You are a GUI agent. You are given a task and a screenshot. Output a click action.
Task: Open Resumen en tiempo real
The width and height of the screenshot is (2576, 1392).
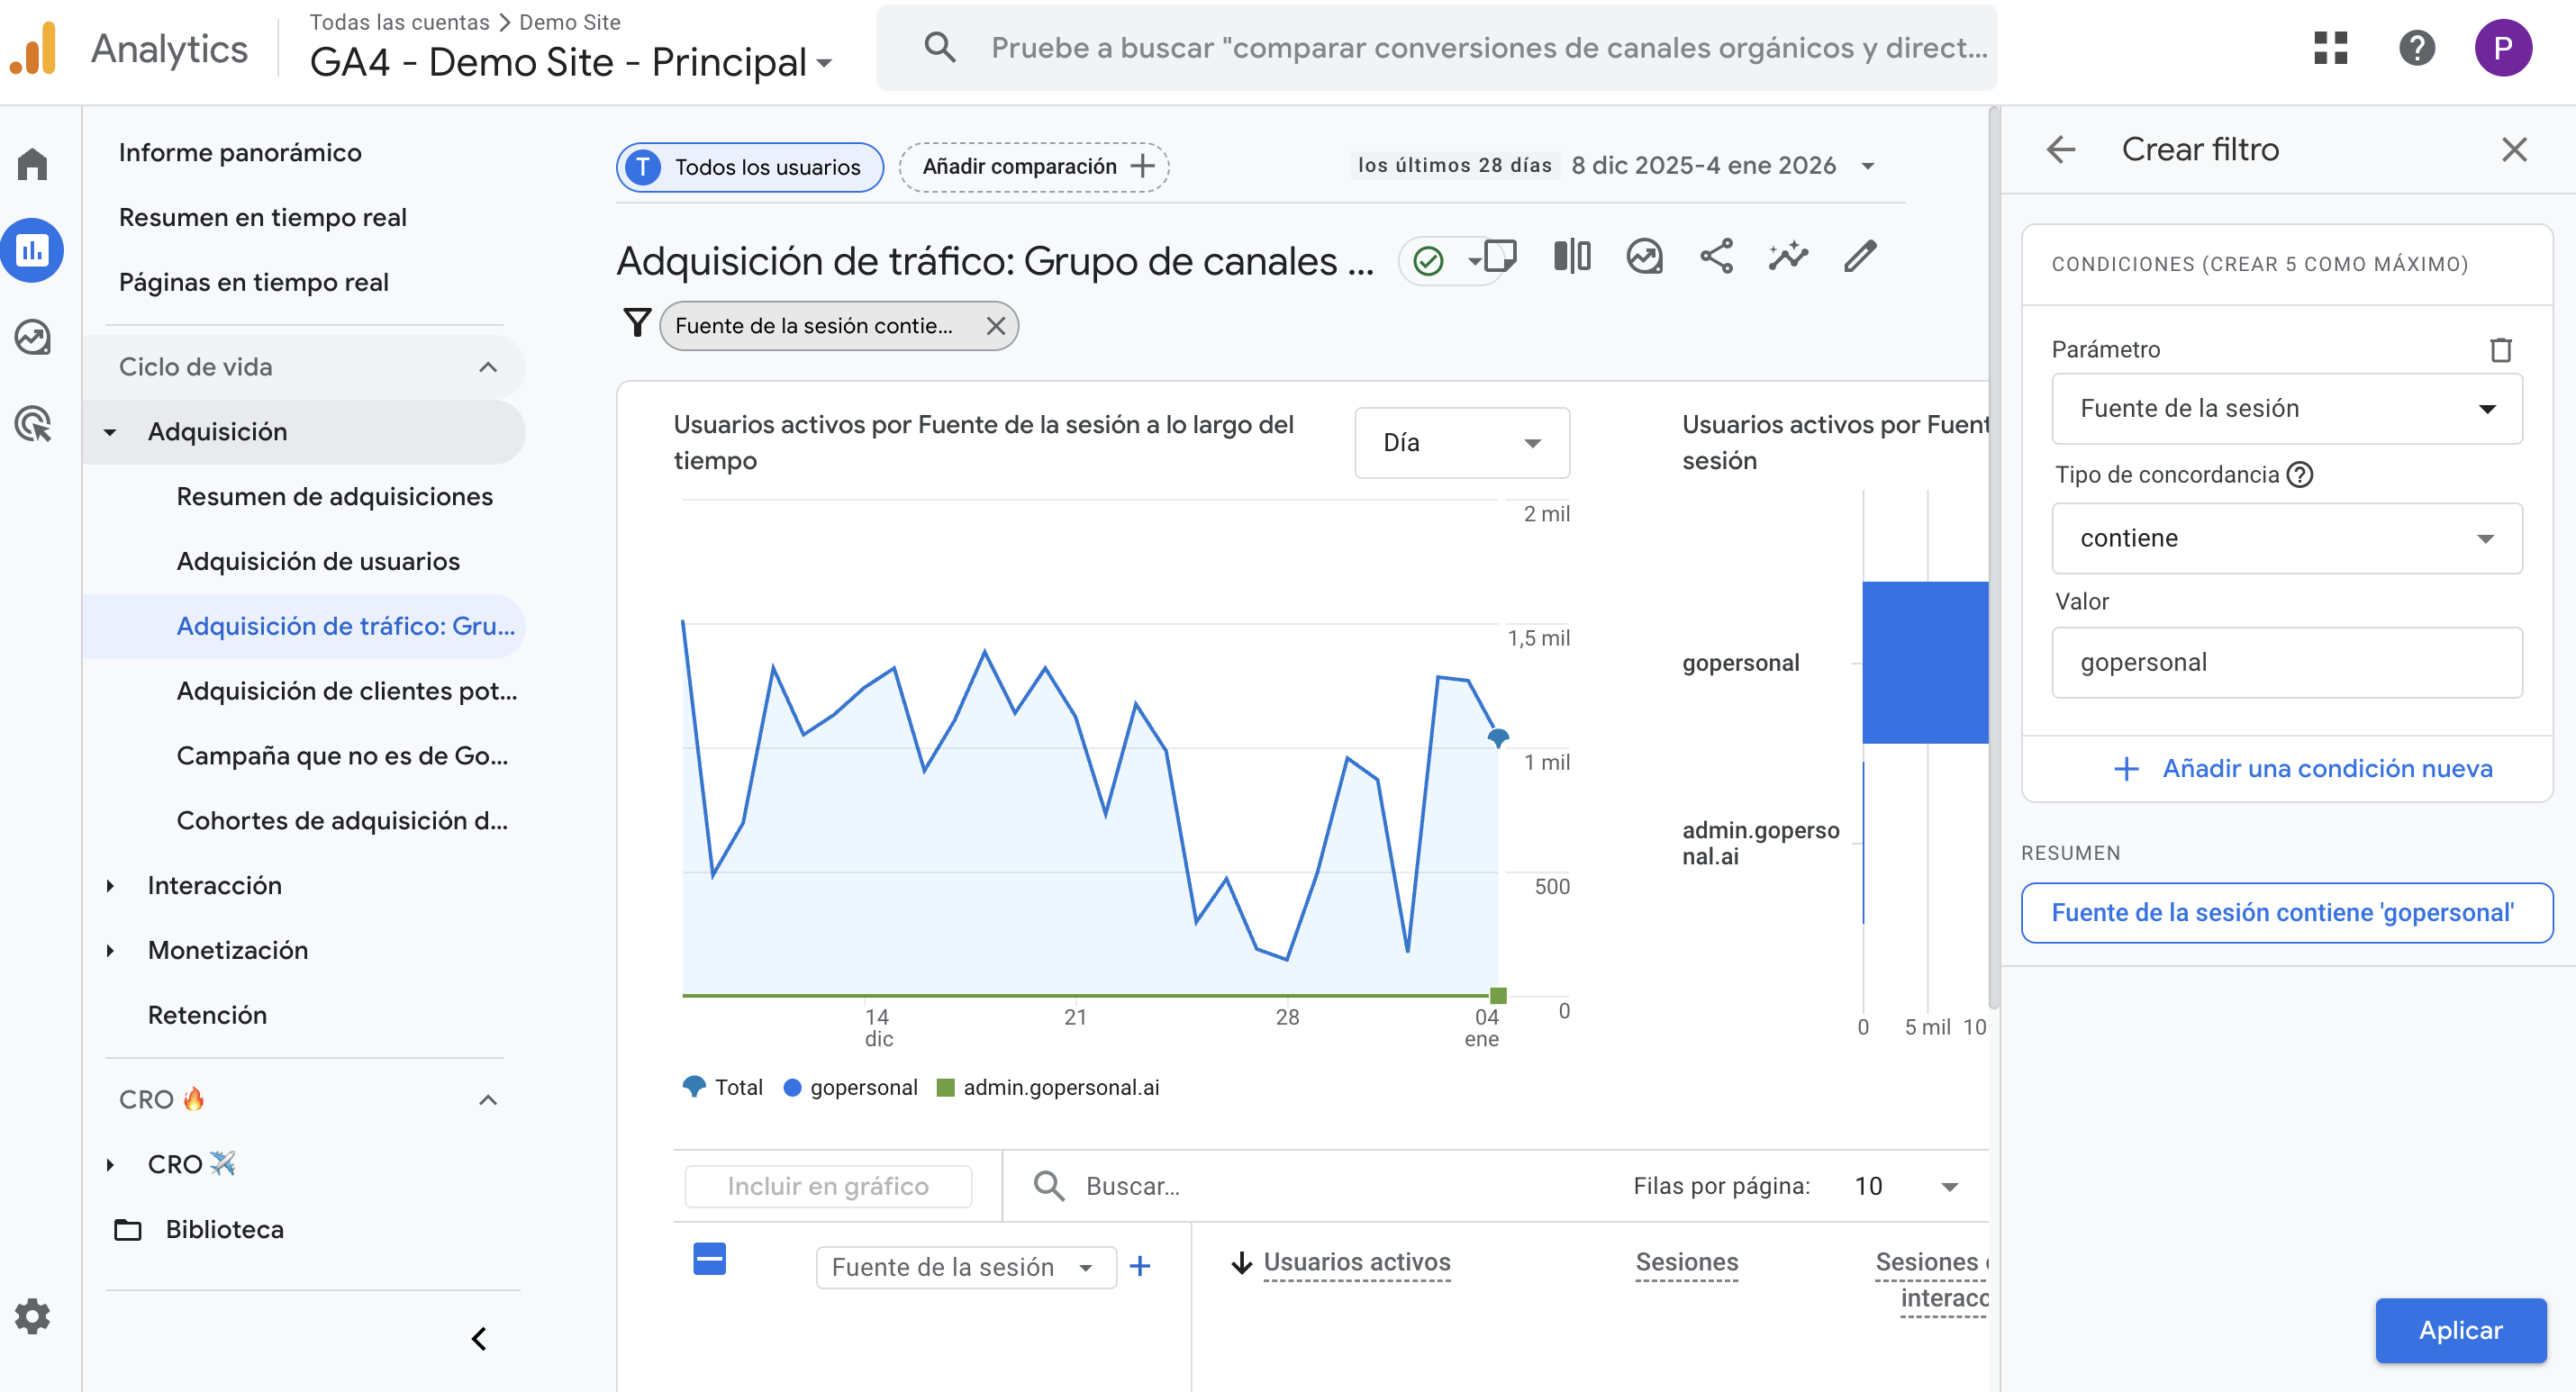[262, 217]
